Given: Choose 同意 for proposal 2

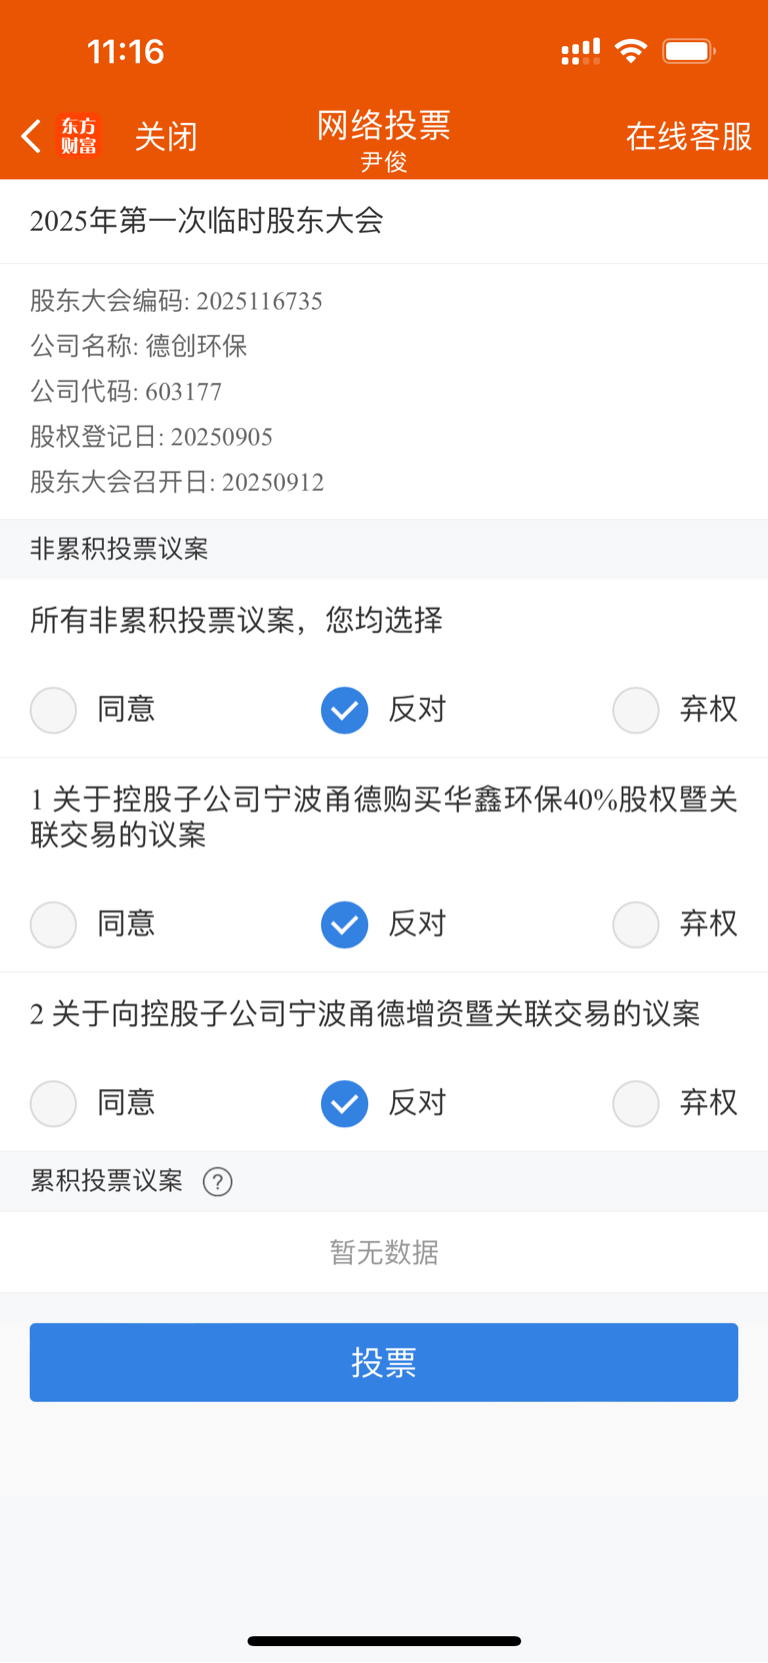Looking at the screenshot, I should 53,1103.
